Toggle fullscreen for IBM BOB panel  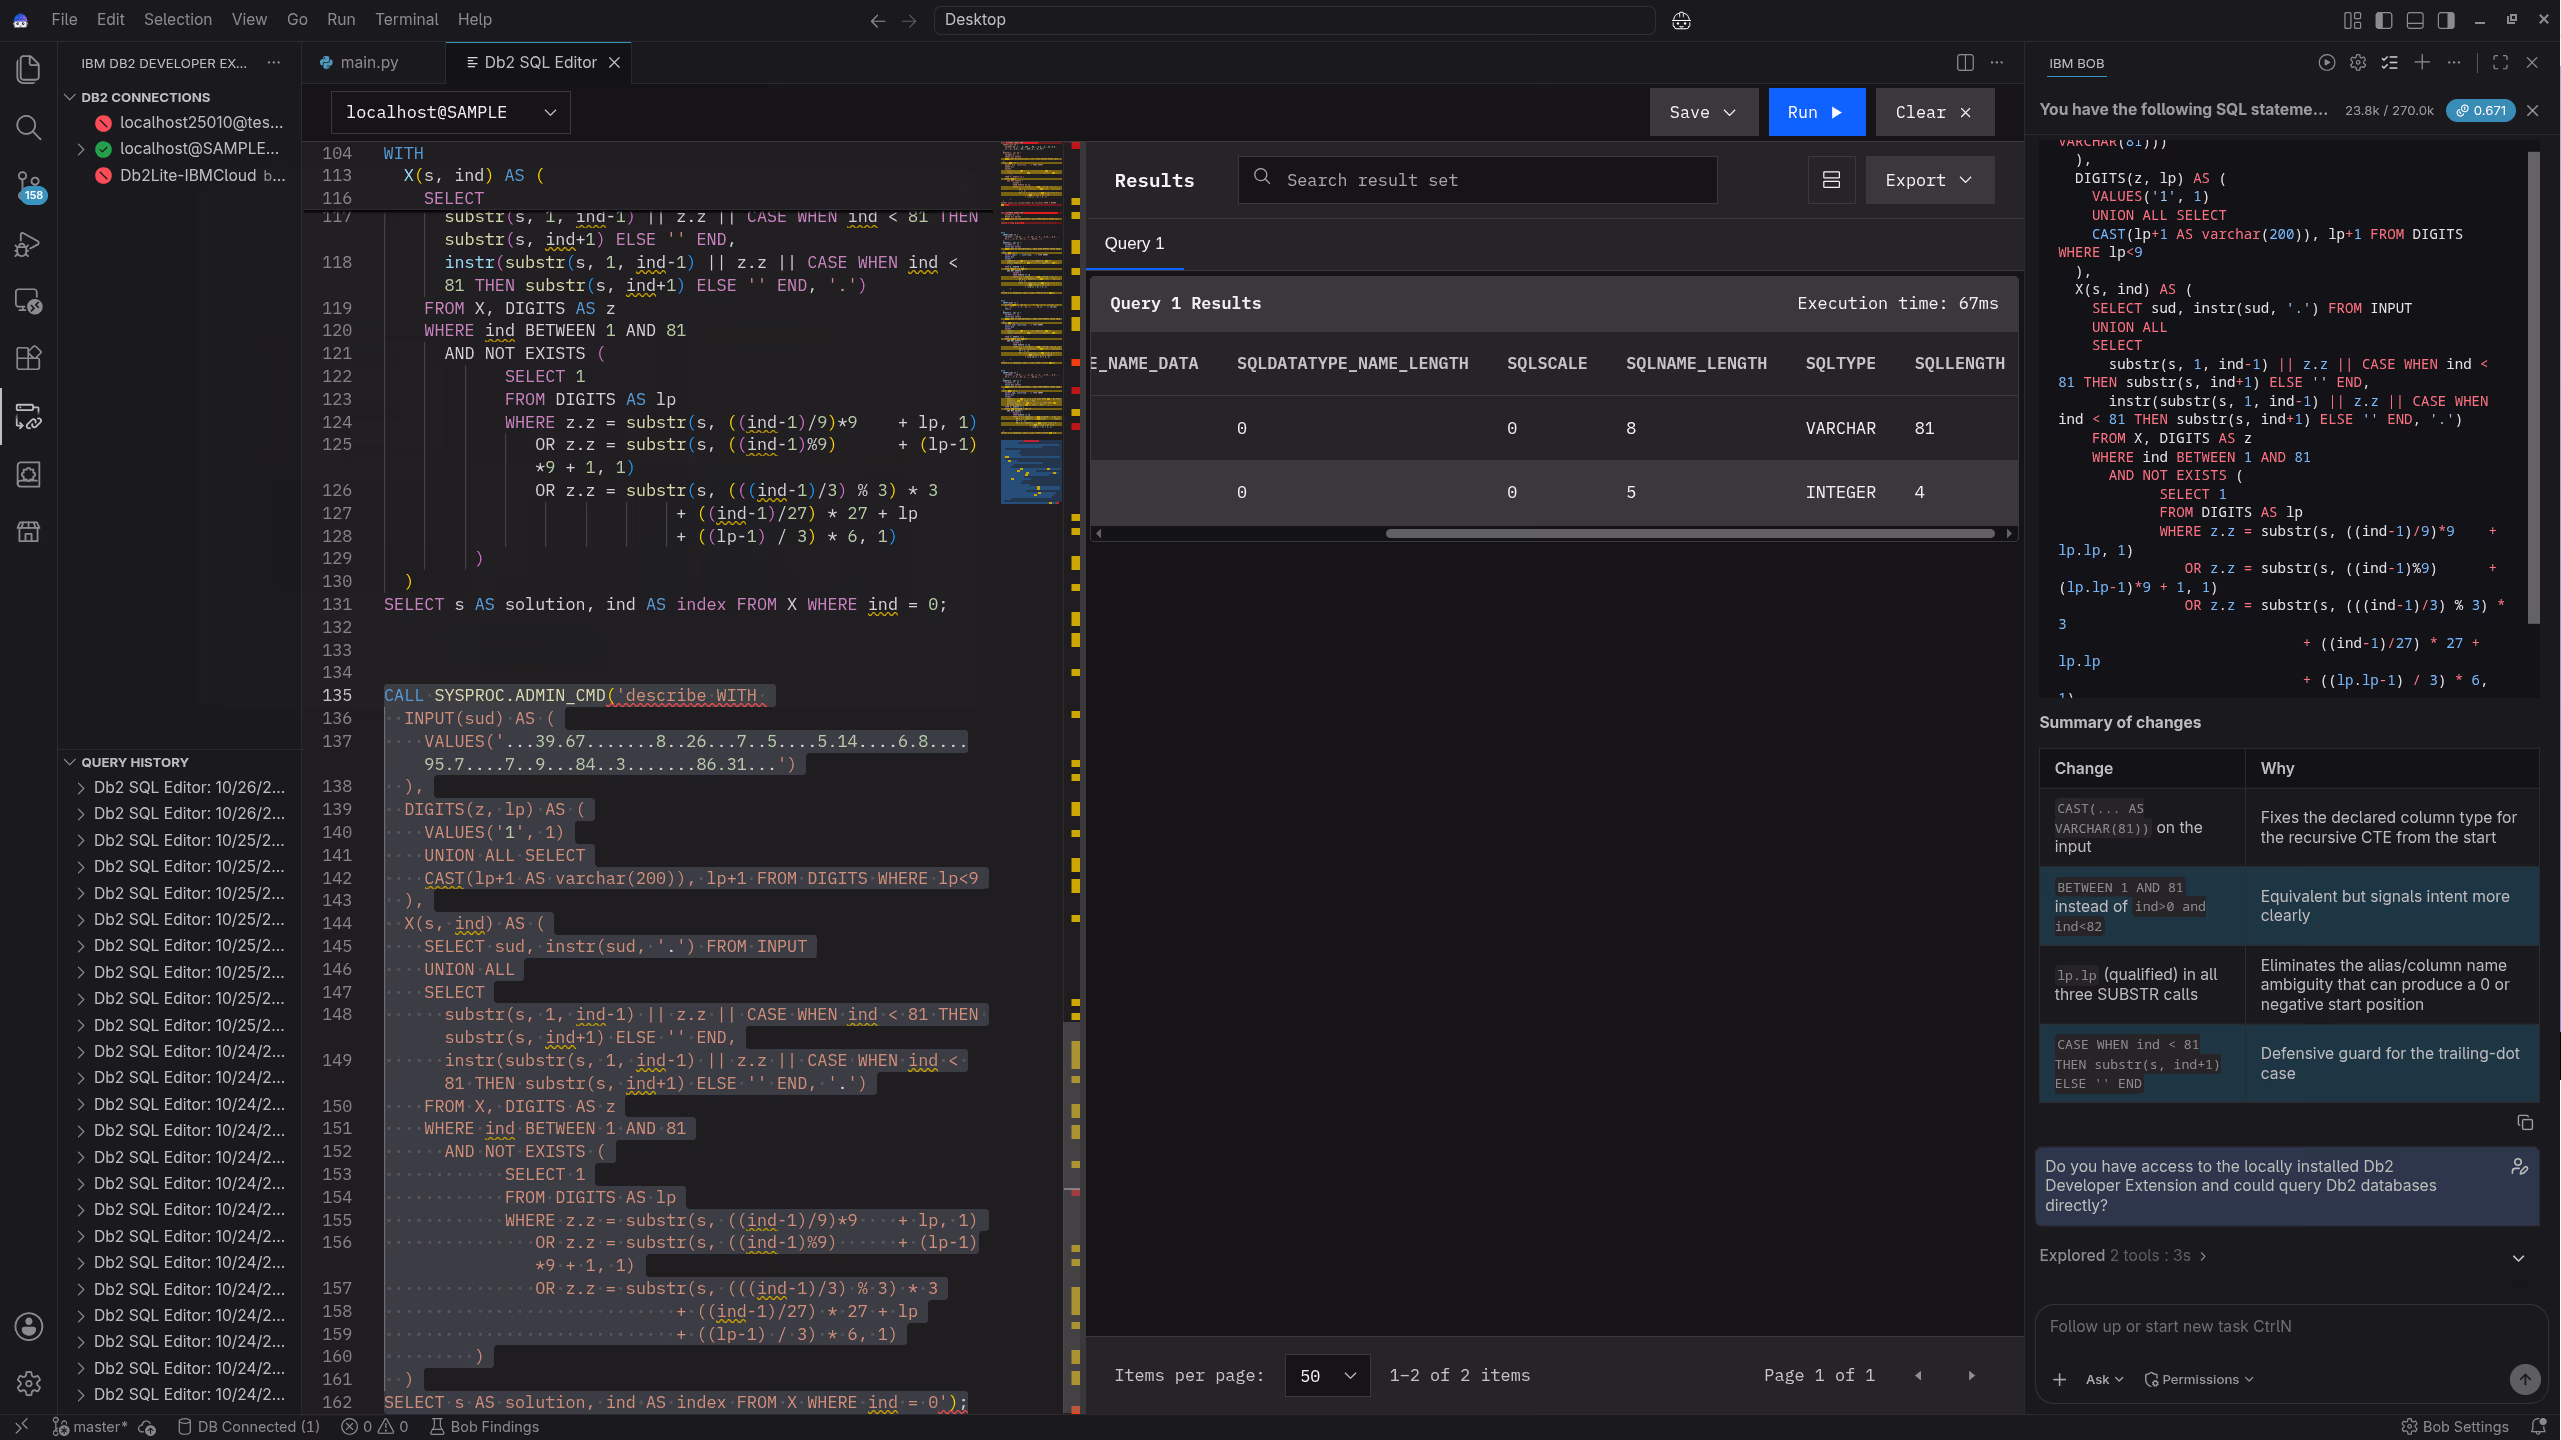pyautogui.click(x=2500, y=62)
